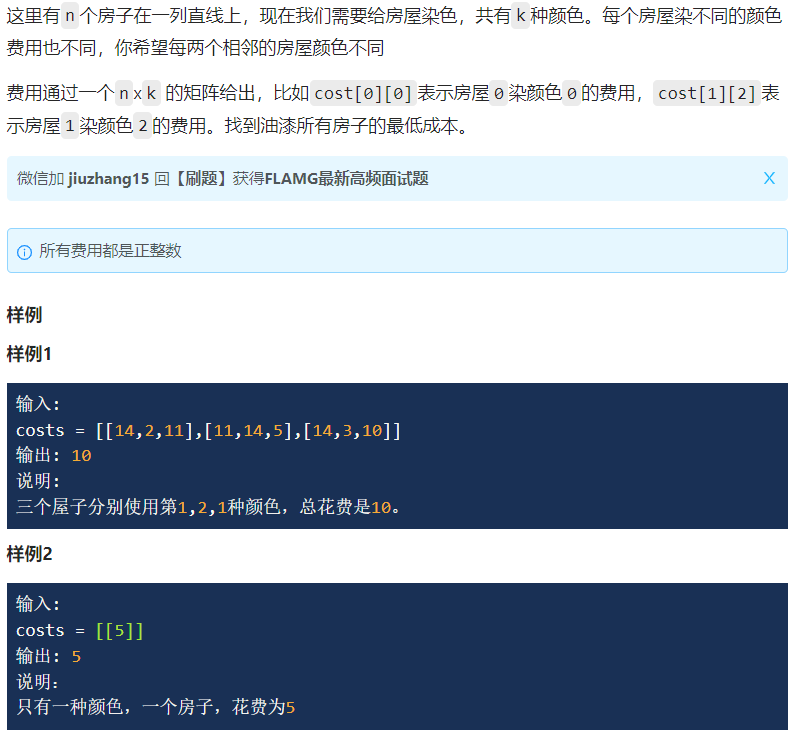This screenshot has height=743, width=792.
Task: Click the output line 输出: 10
Action: (54, 456)
